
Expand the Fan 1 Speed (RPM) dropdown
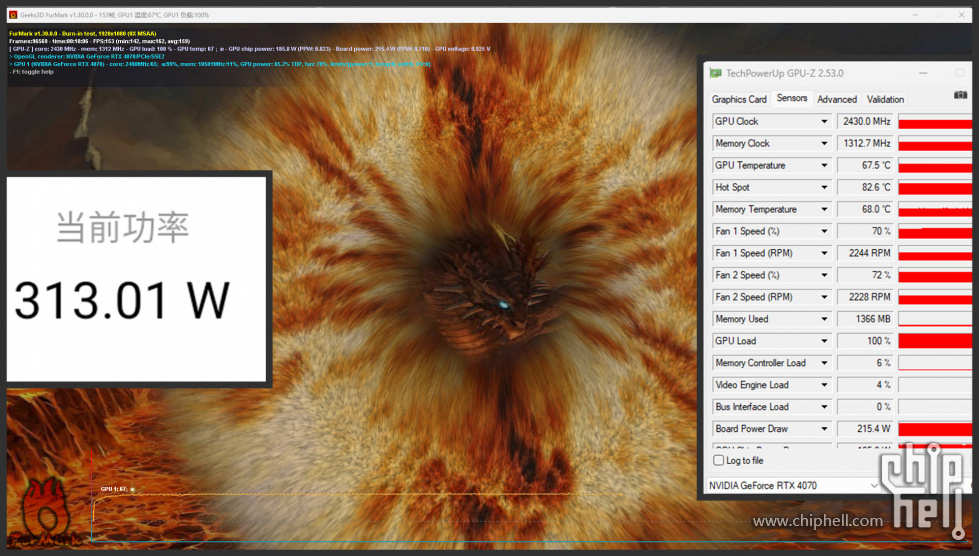click(x=824, y=253)
